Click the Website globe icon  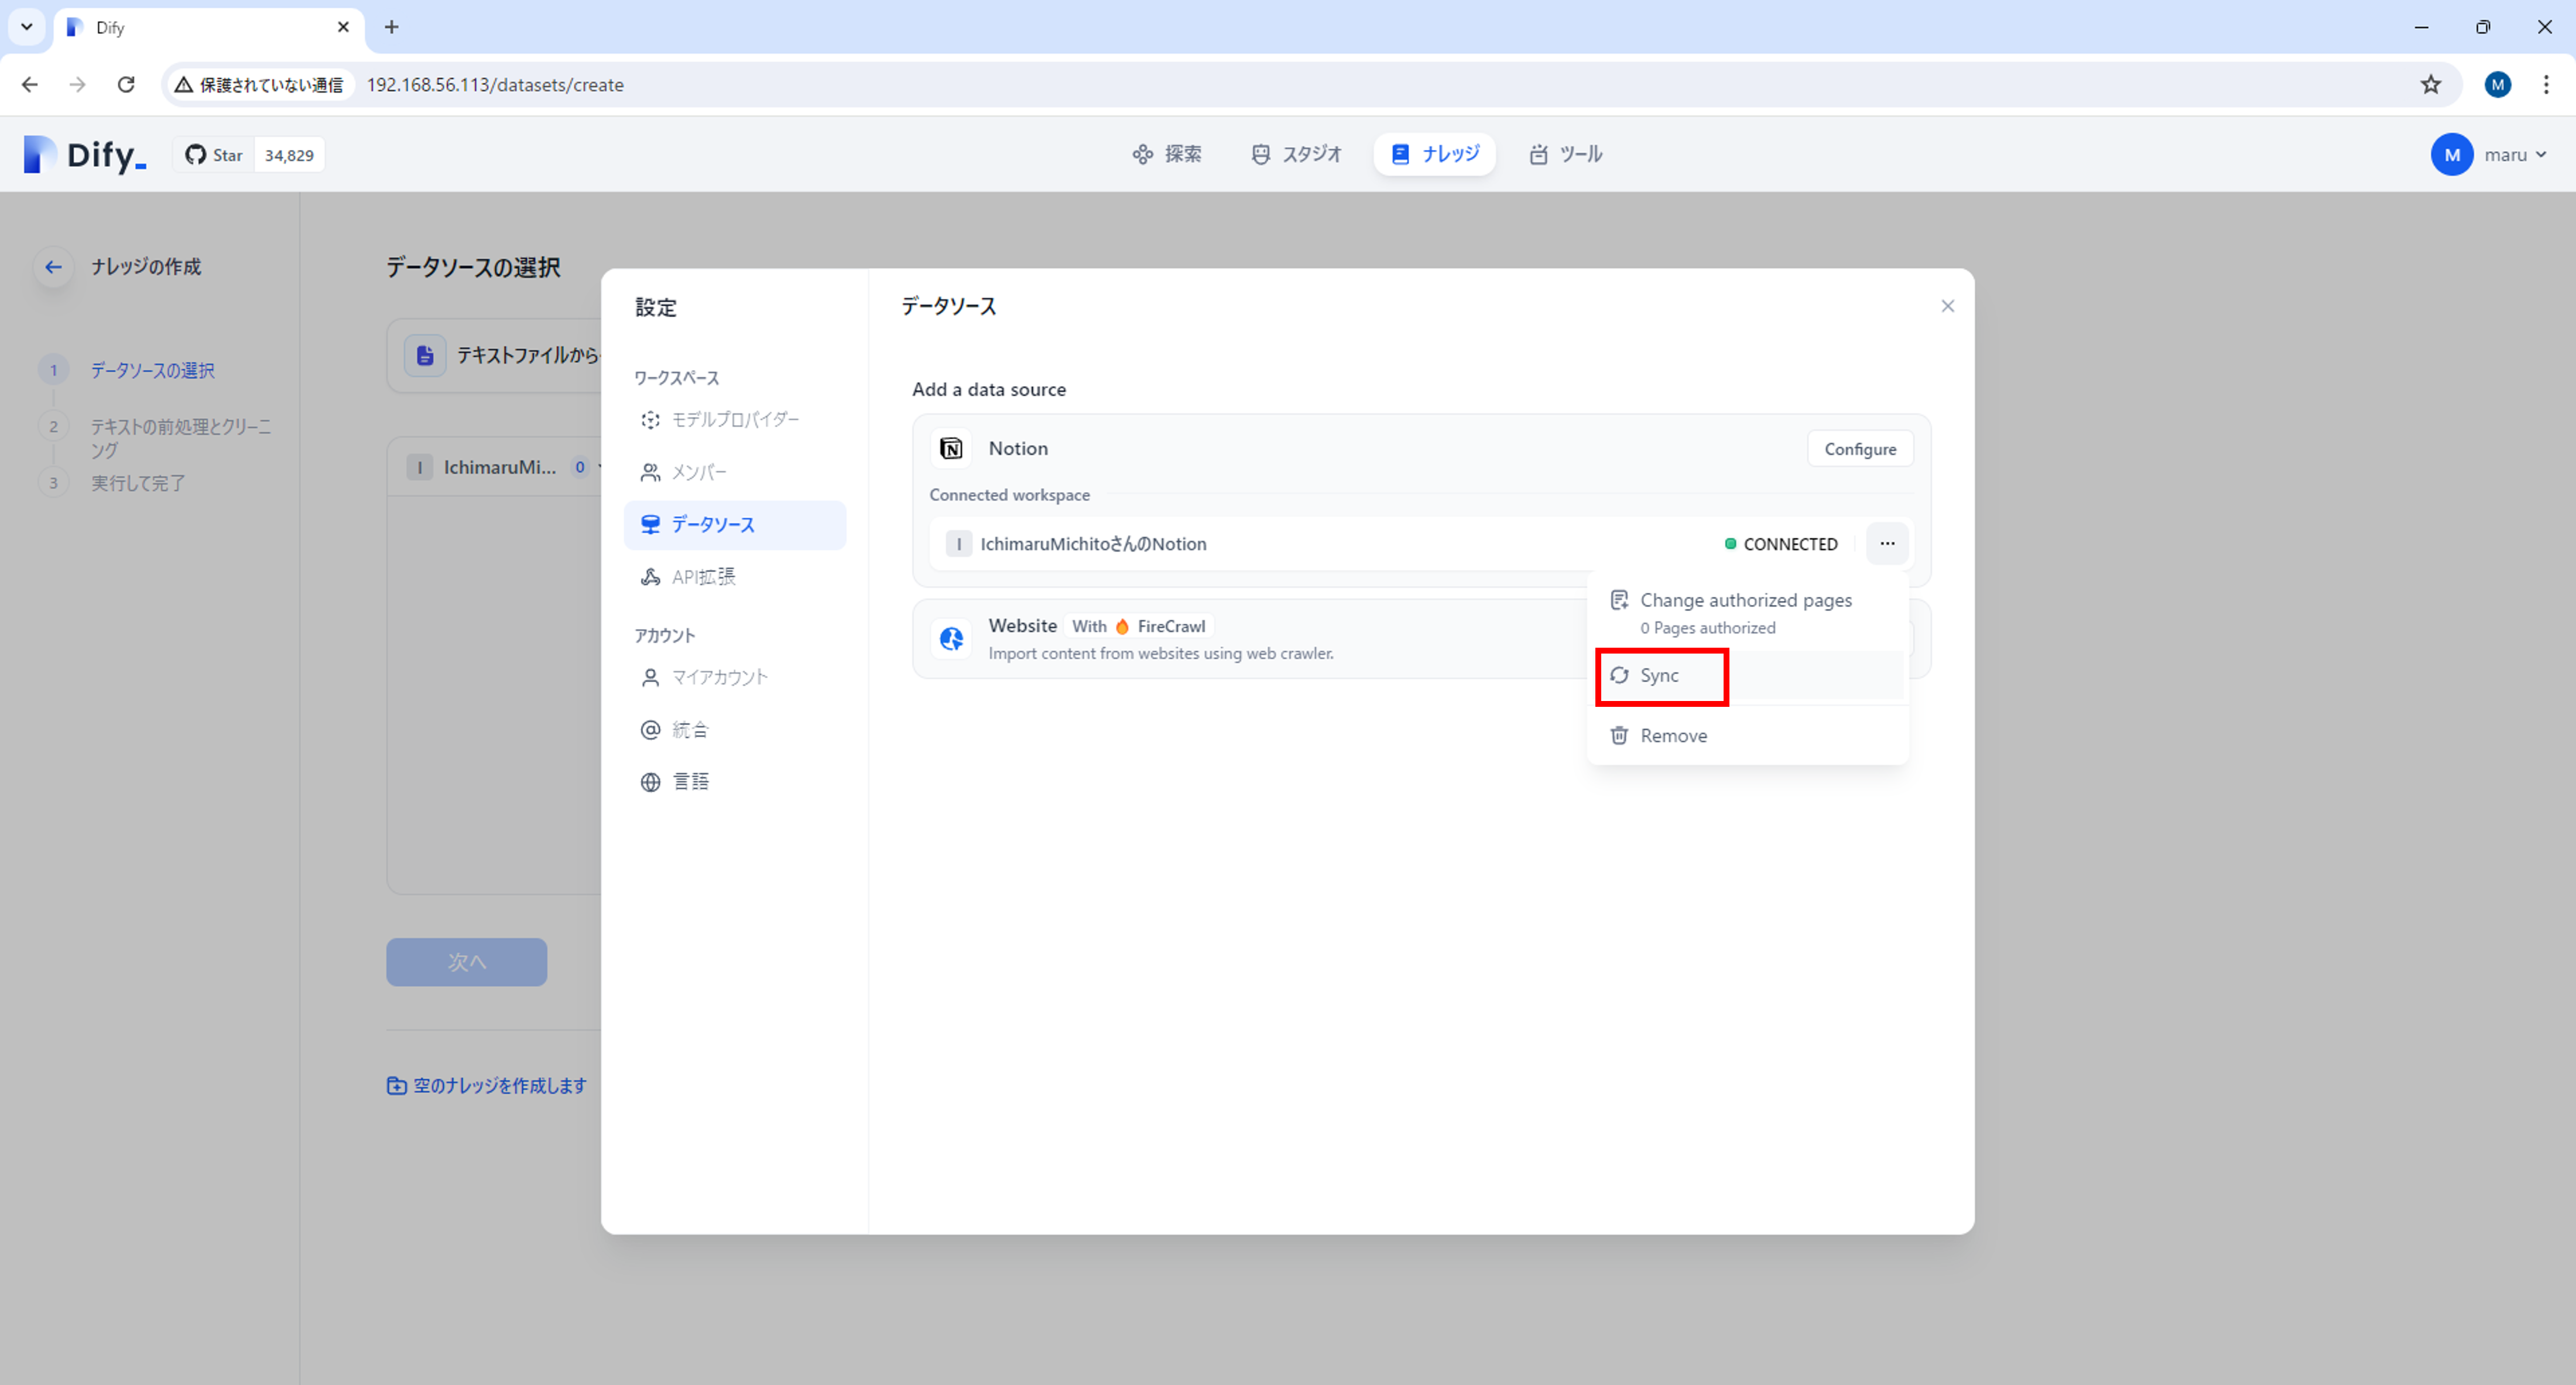(x=951, y=638)
